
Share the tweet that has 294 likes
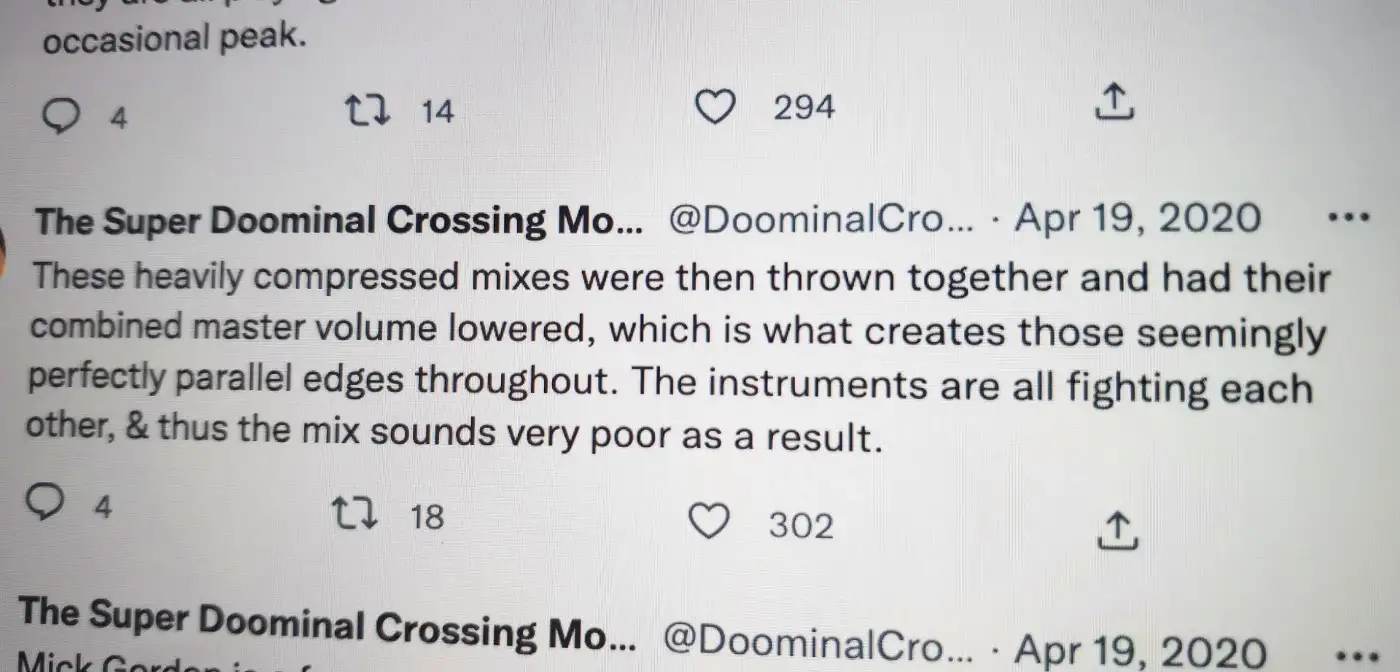[1115, 102]
